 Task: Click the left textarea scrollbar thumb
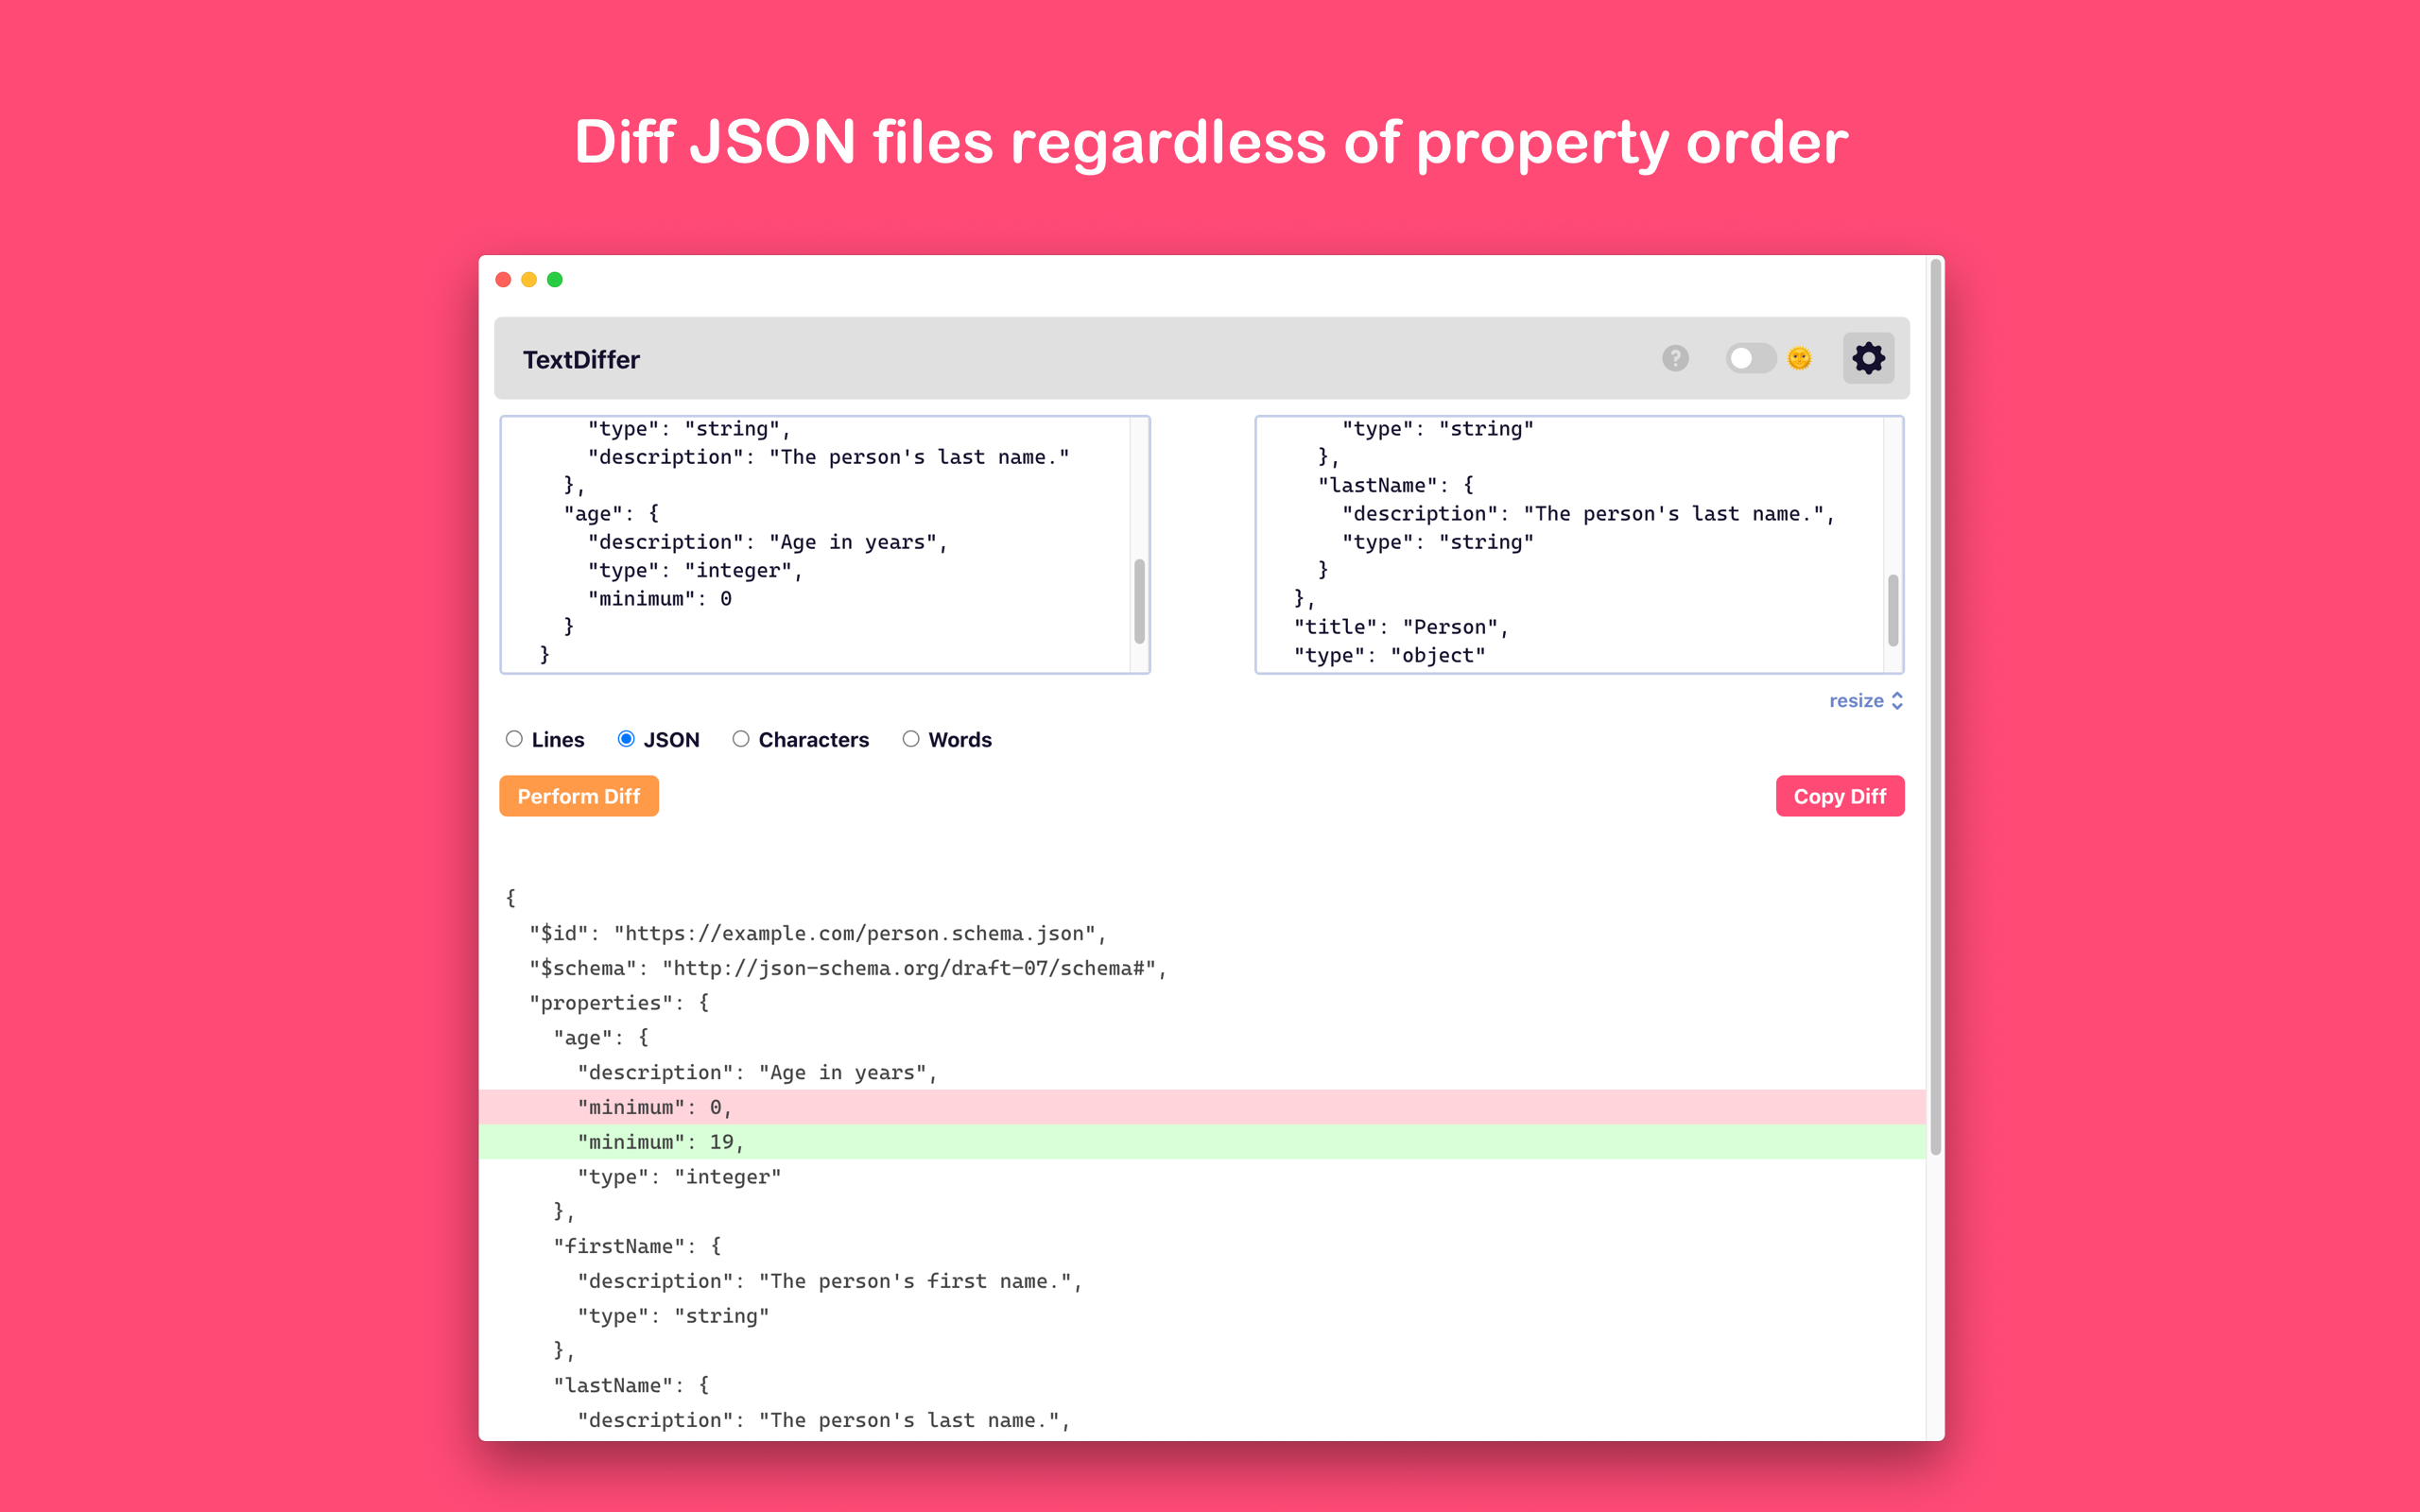pos(1139,601)
